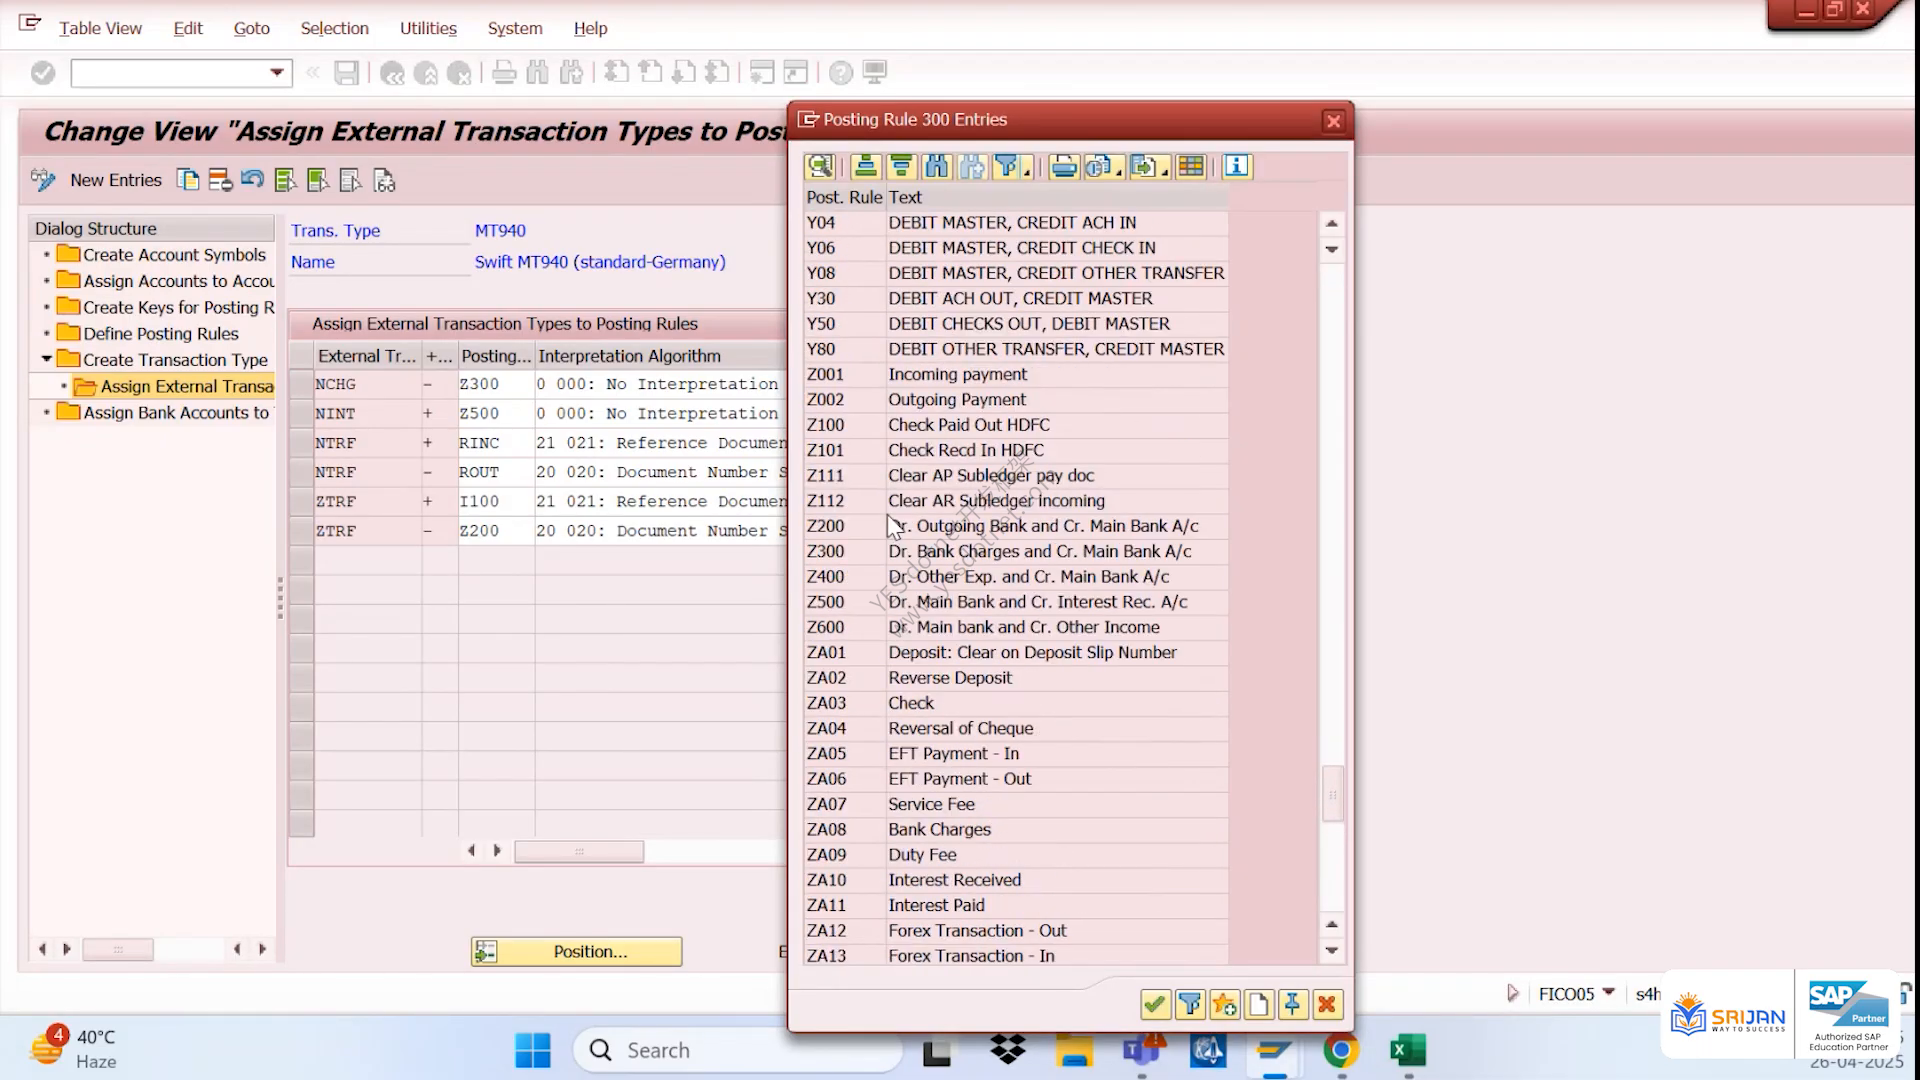This screenshot has width=1920, height=1080.
Task: Open the Utilities menu
Action: 428,28
